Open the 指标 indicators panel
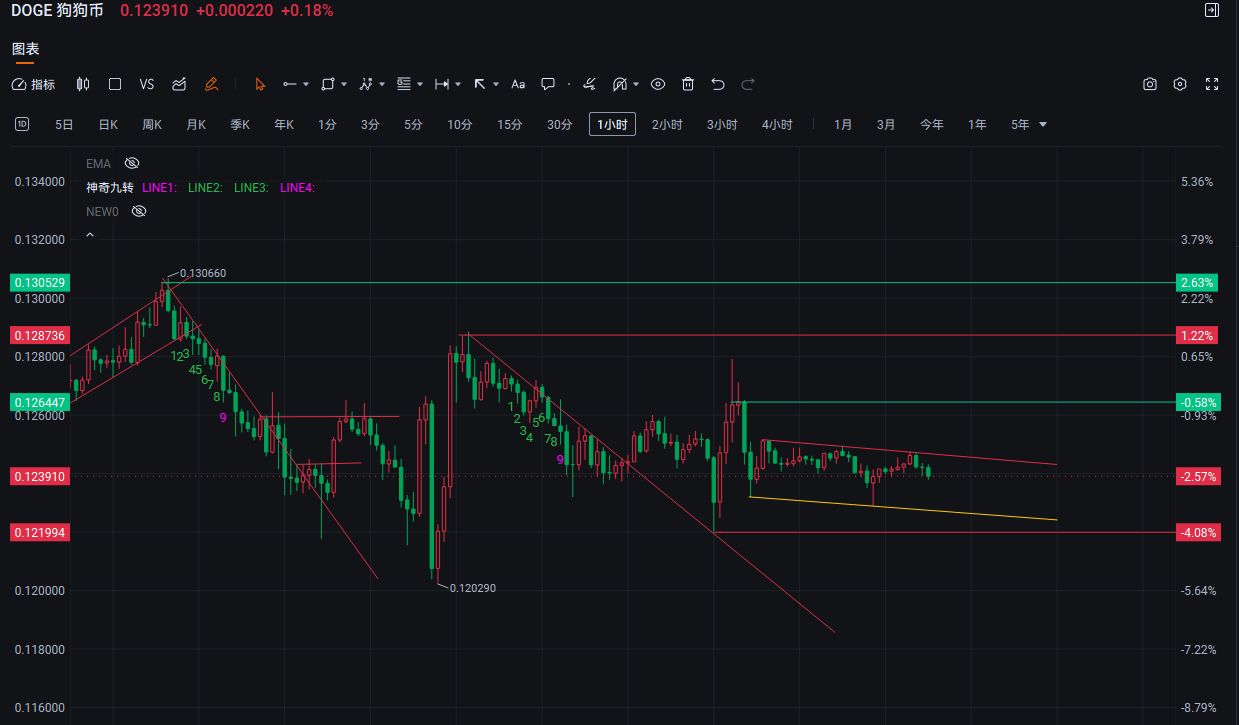1239x725 pixels. coord(33,85)
